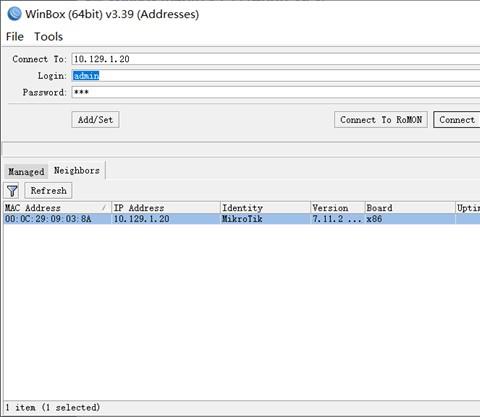This screenshot has height=417, width=480.
Task: Open the neighbors filter funnel icon
Action: coord(12,191)
